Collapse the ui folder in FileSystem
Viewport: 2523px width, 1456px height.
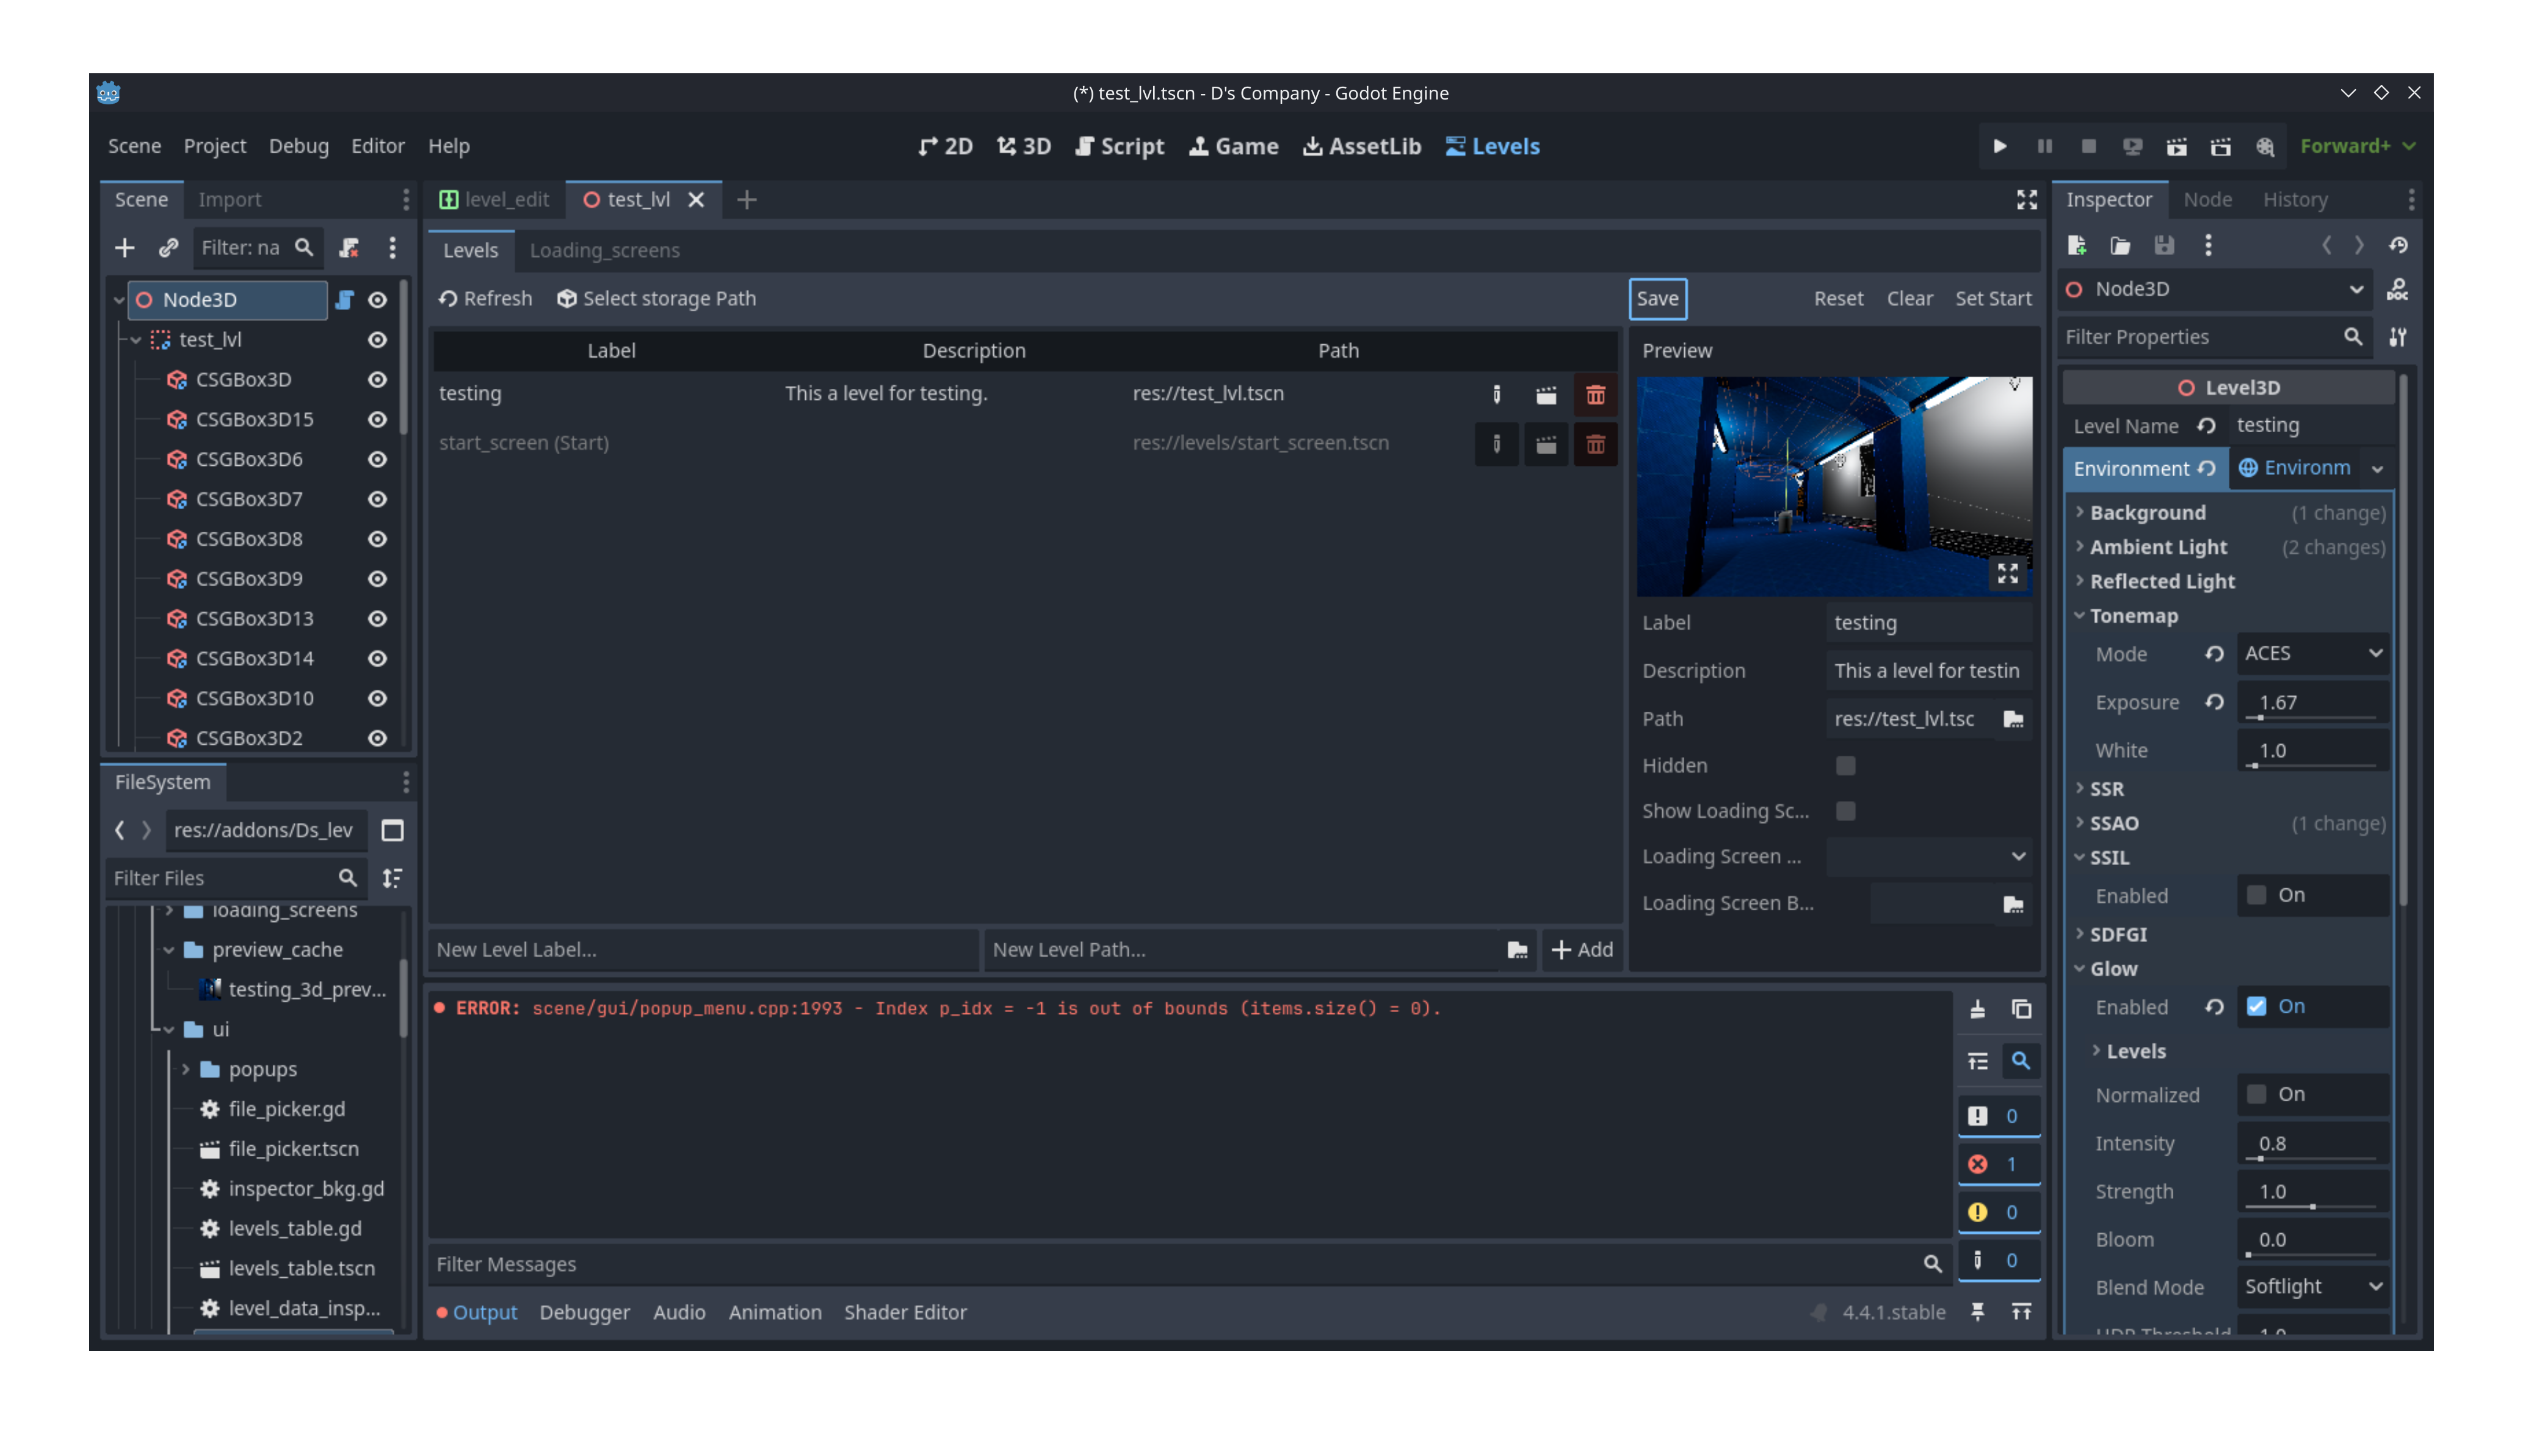pyautogui.click(x=169, y=1029)
